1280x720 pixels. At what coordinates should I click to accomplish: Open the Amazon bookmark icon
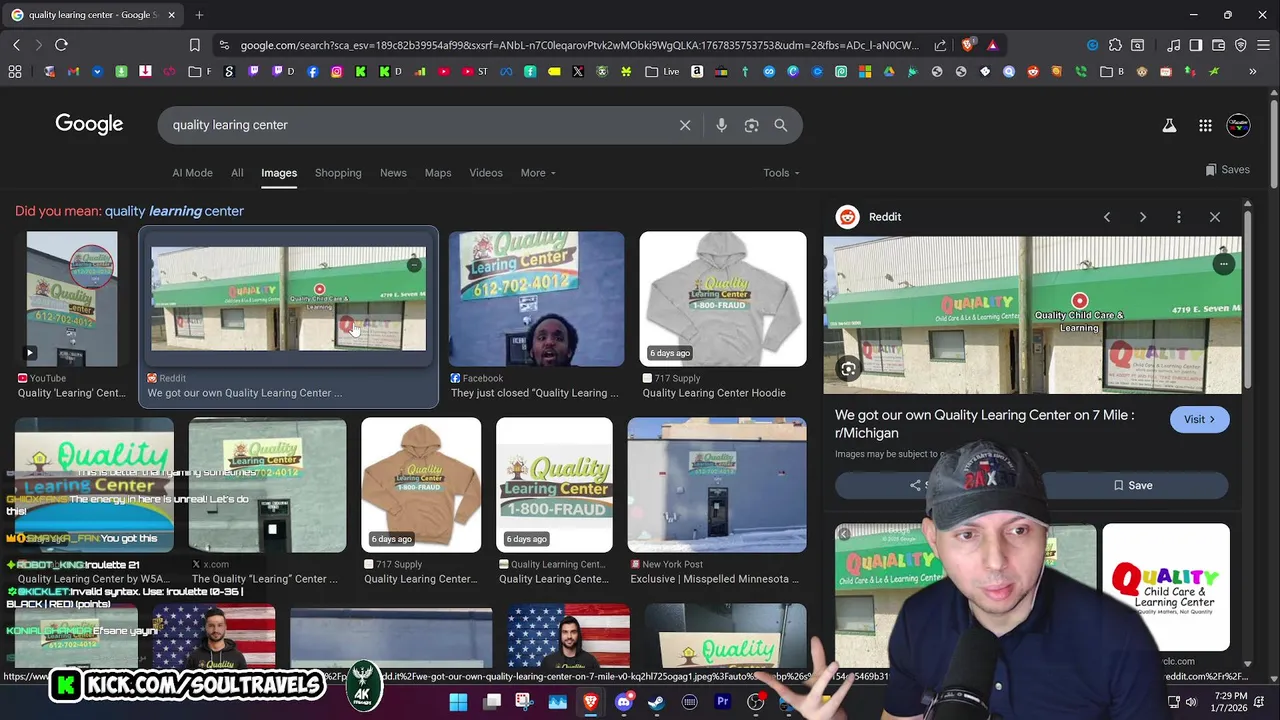[697, 72]
